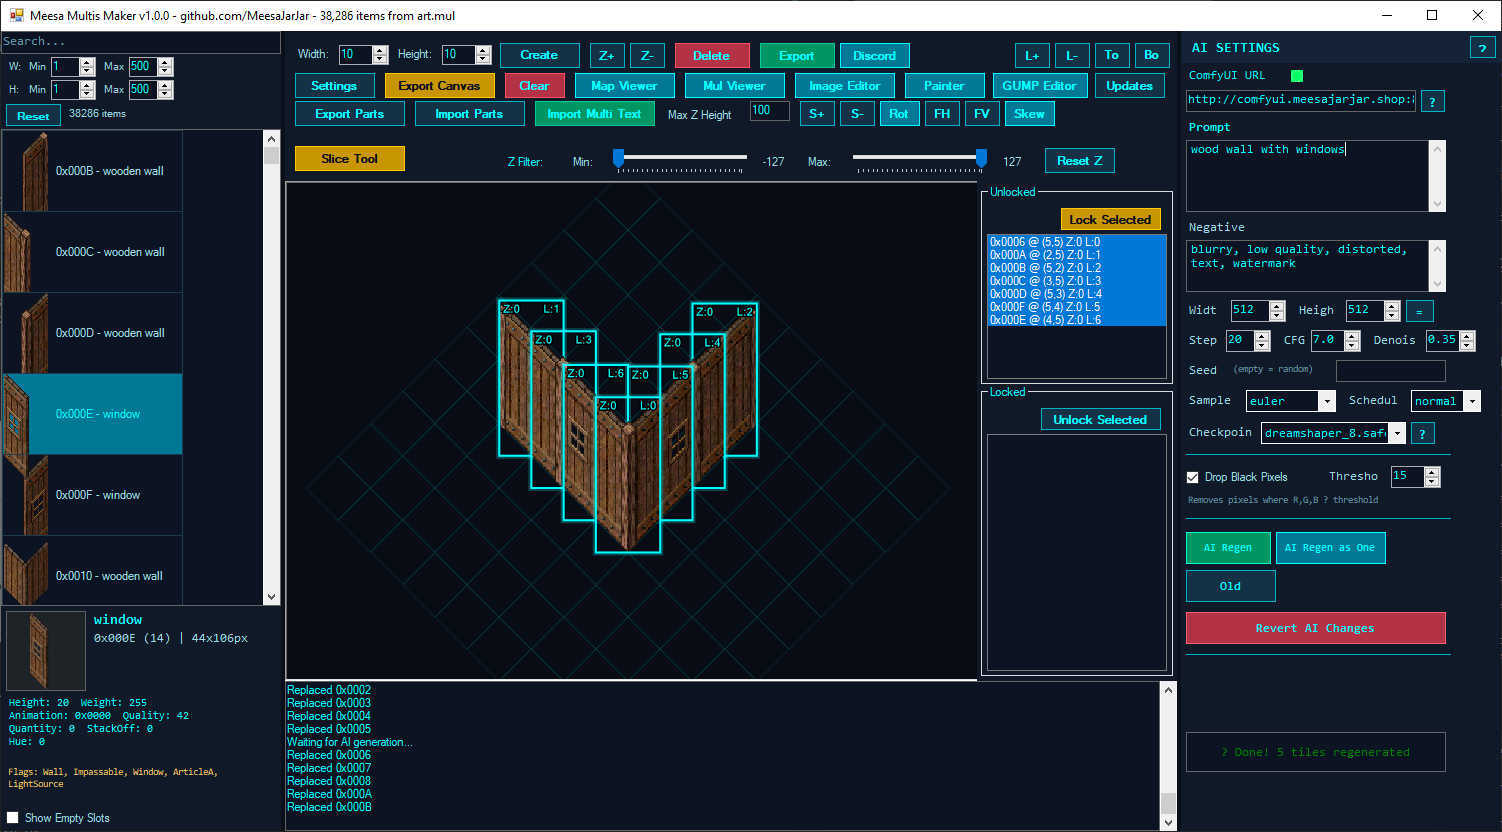Click the Export Canvas button
Screen dimensions: 1502x832
click(439, 86)
